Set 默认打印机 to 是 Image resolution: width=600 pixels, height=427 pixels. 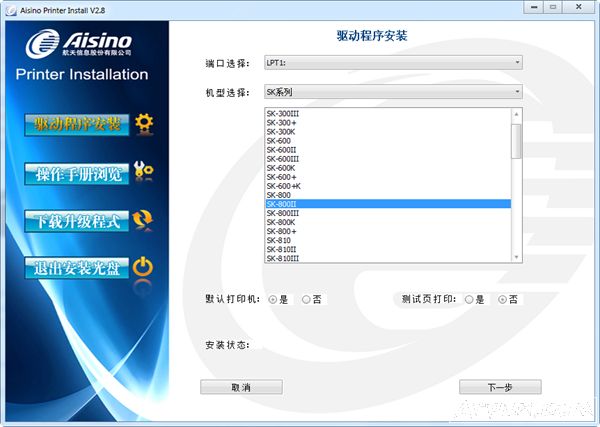[x=273, y=299]
